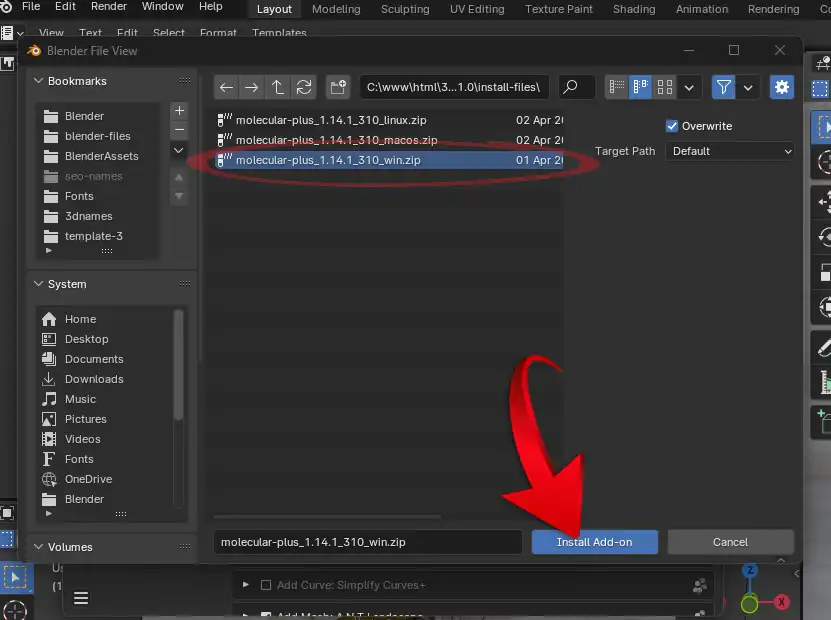Open bookmarks special menu chevron
The image size is (831, 620).
pyautogui.click(x=179, y=150)
